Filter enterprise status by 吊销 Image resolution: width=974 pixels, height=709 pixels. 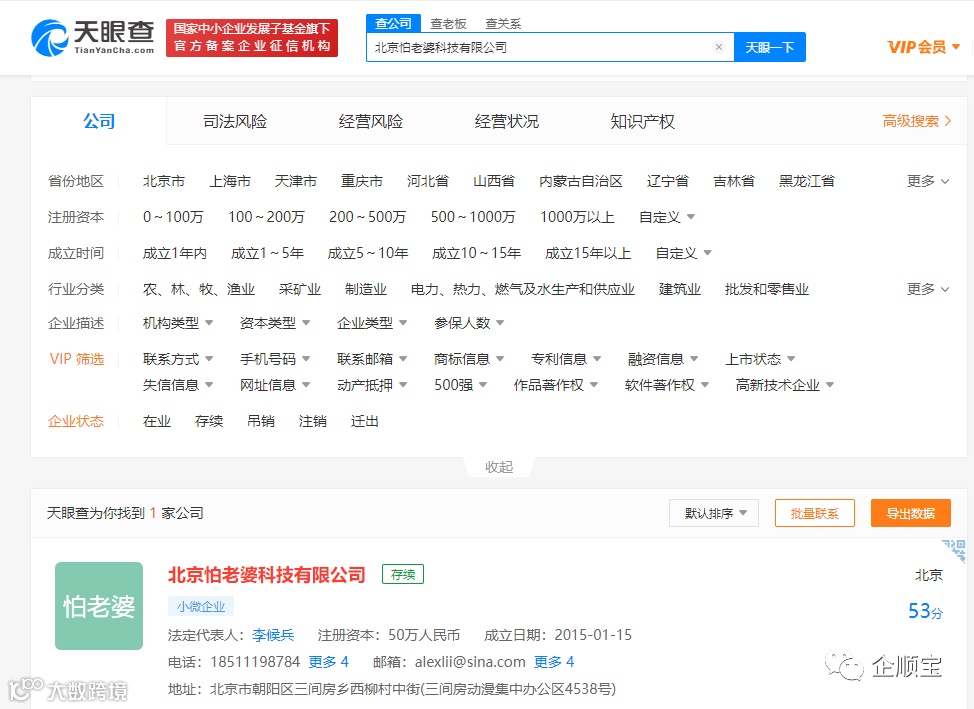click(x=260, y=421)
